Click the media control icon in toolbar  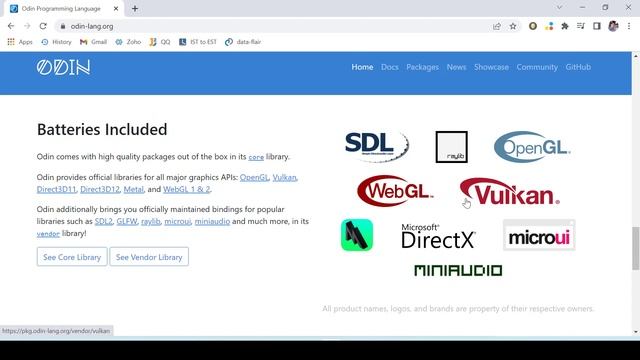pyautogui.click(x=581, y=26)
